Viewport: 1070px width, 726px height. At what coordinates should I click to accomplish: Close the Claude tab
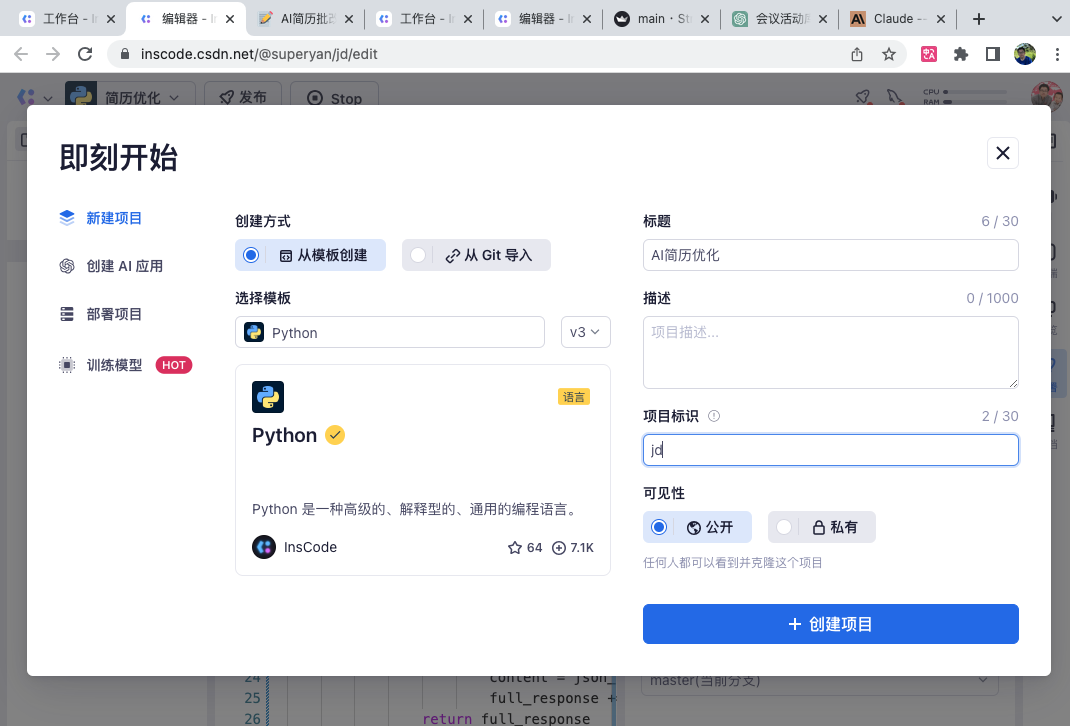click(x=941, y=19)
